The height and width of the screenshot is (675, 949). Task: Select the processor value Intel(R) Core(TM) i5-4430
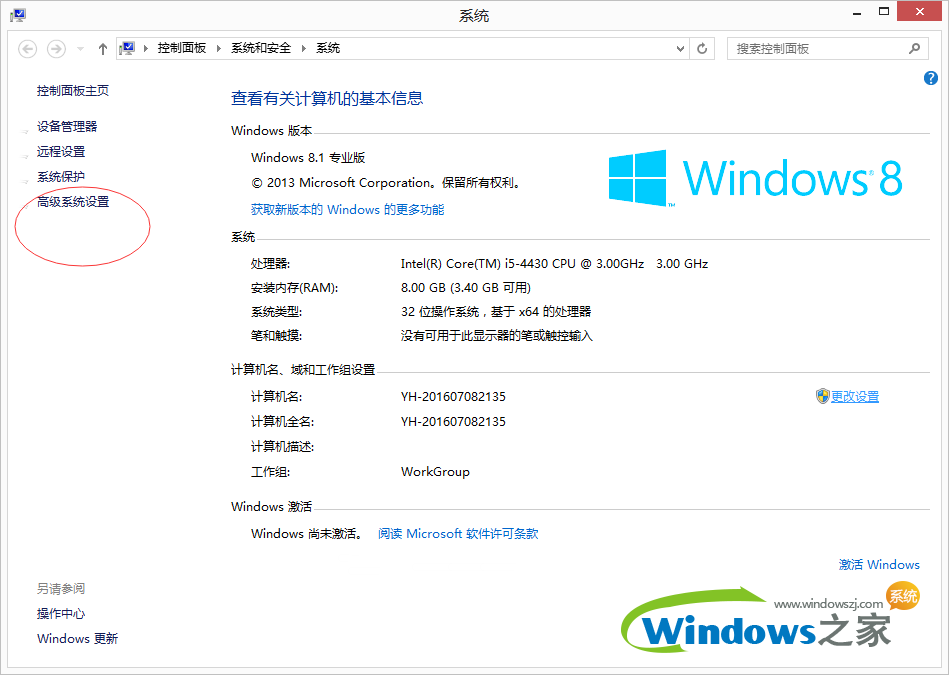[554, 263]
